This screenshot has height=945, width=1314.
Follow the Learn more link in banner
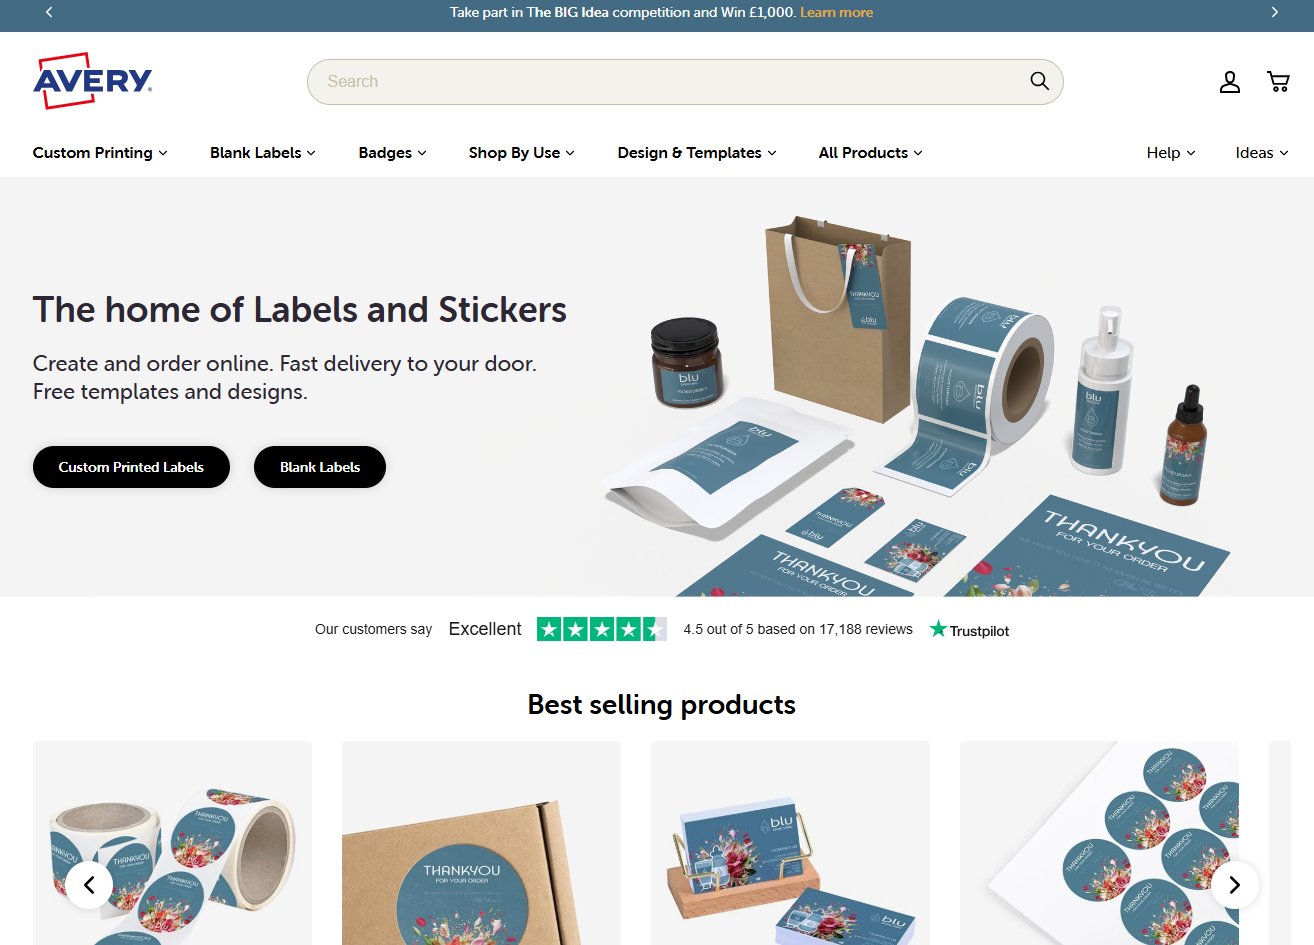click(x=836, y=12)
